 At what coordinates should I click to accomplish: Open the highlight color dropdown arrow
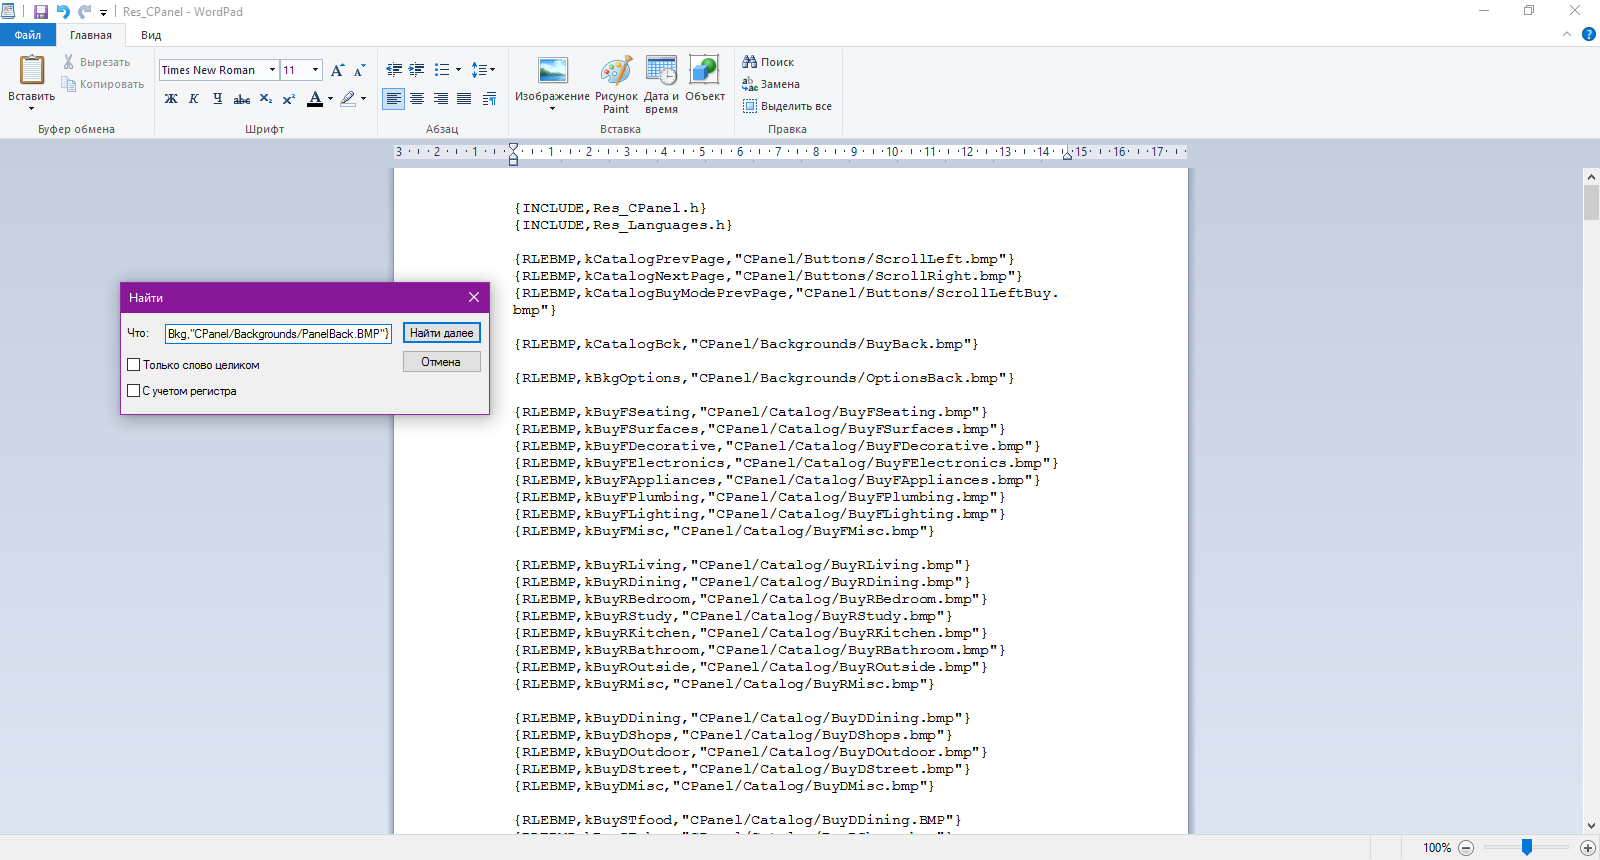click(363, 98)
